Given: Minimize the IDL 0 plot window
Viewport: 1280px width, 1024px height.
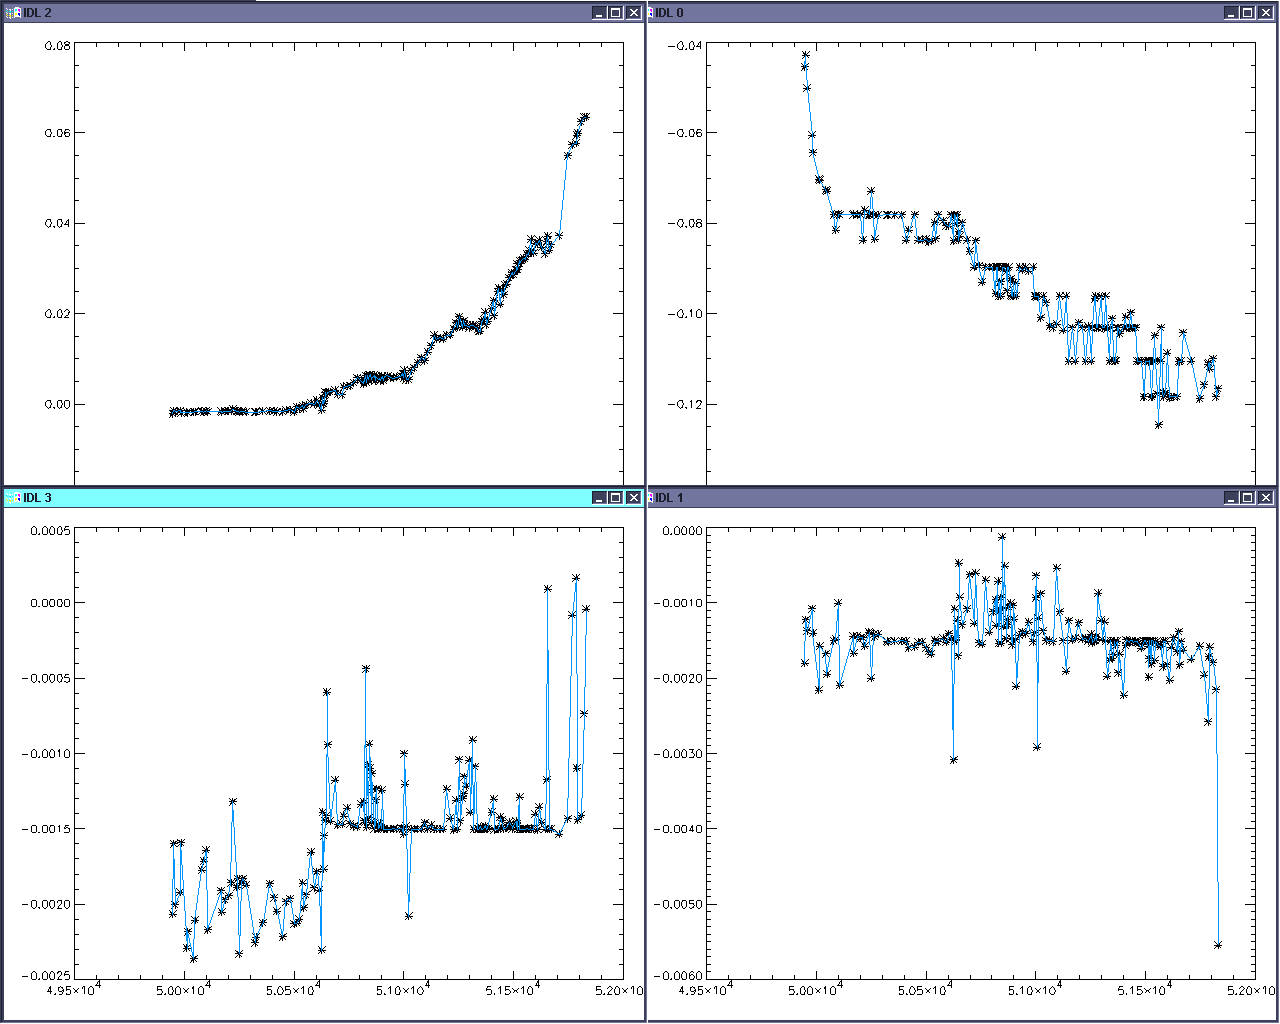Looking at the screenshot, I should coord(1230,13).
